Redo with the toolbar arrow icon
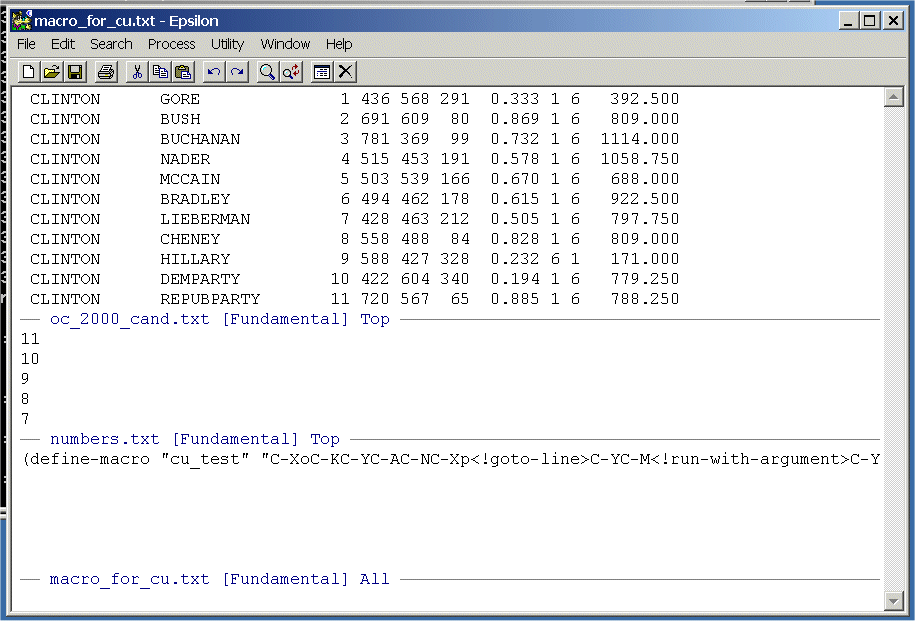 click(237, 71)
